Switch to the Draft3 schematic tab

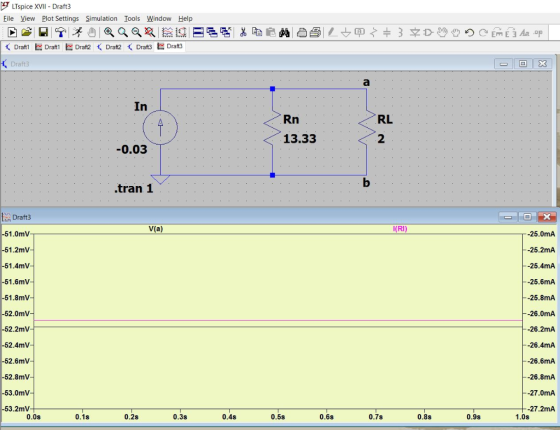tap(140, 47)
